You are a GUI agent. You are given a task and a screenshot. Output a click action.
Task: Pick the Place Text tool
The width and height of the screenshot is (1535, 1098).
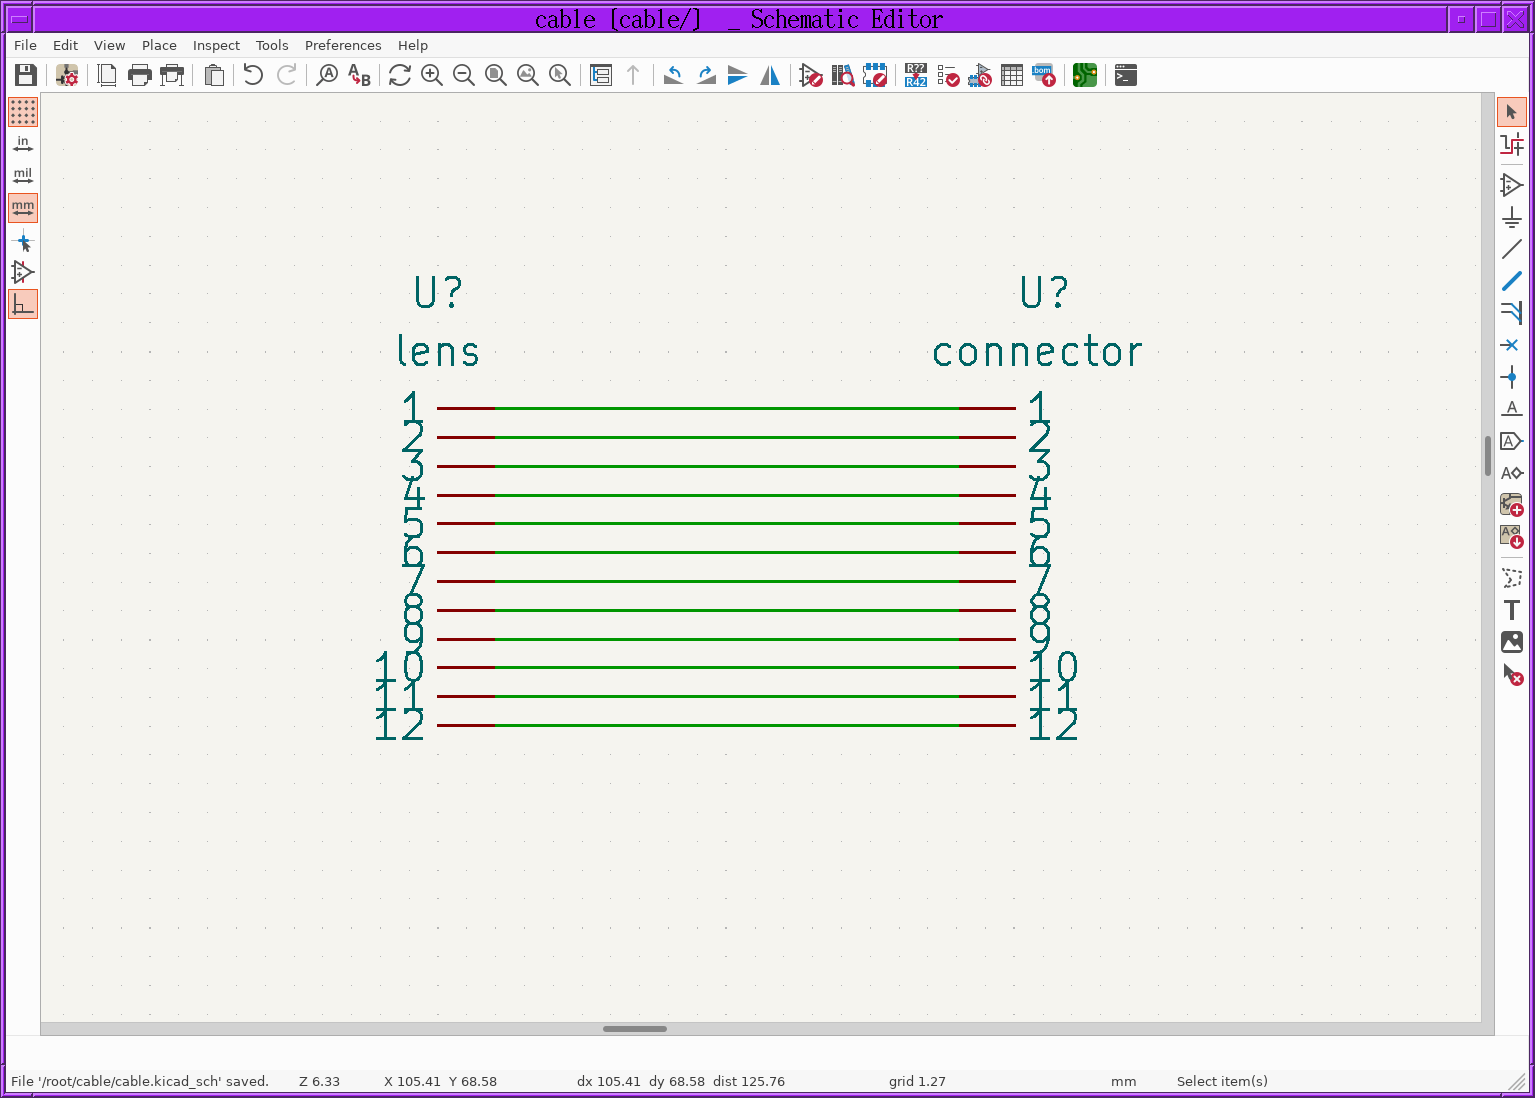[x=1512, y=609]
